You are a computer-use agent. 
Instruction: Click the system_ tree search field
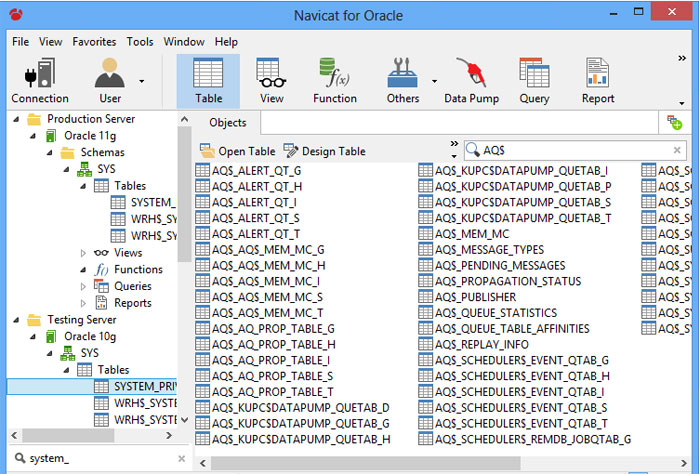[100, 458]
